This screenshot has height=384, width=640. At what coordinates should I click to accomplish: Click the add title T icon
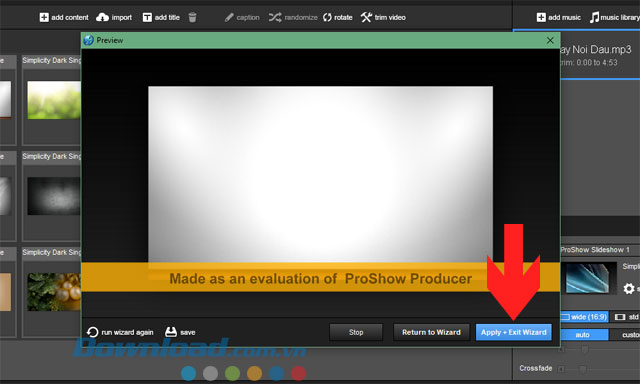[147, 17]
